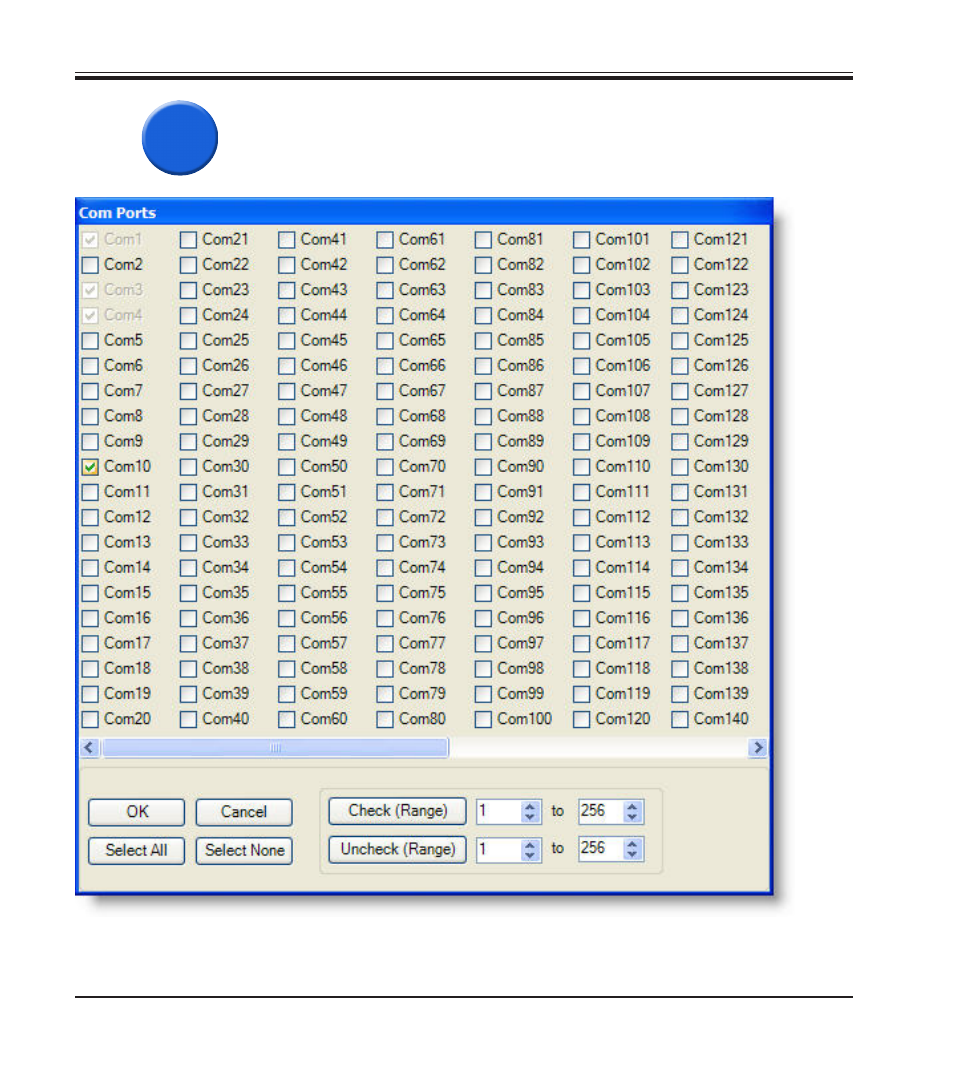The height and width of the screenshot is (1079, 953).
Task: Check the Com96 checkbox
Action: 484,618
